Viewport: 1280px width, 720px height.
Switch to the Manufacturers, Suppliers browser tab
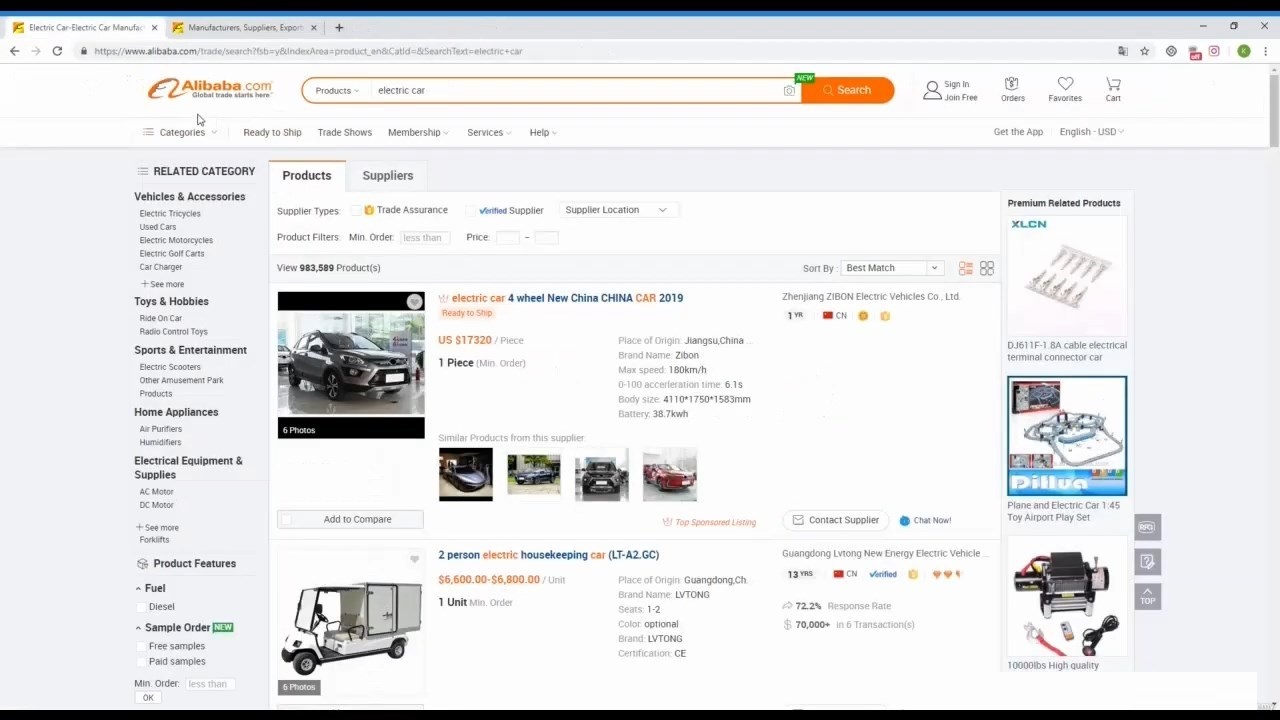click(x=245, y=27)
